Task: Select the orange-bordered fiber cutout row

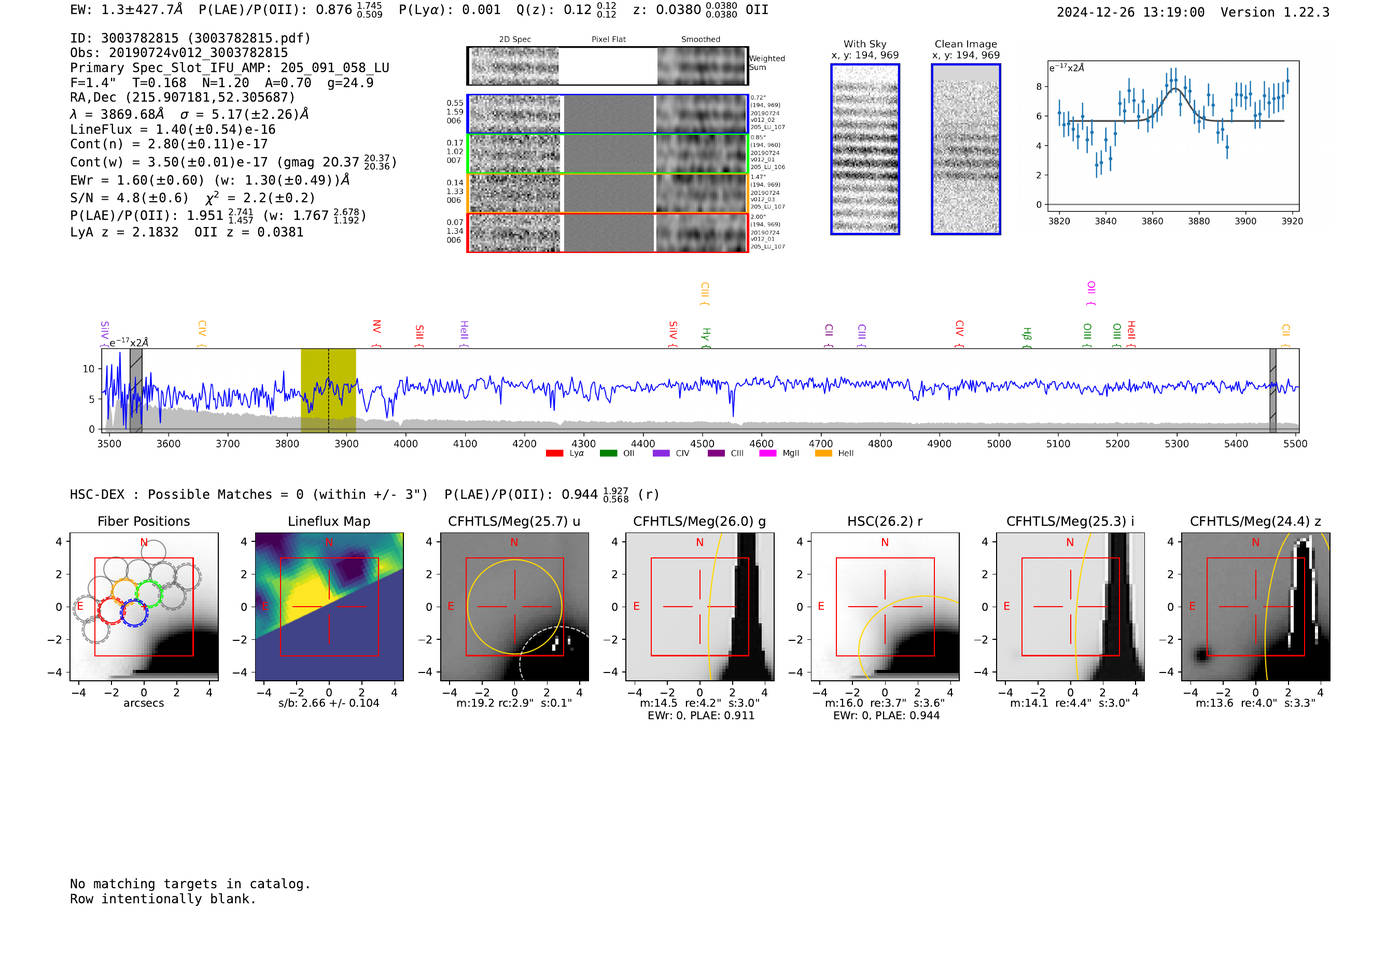Action: pyautogui.click(x=607, y=193)
